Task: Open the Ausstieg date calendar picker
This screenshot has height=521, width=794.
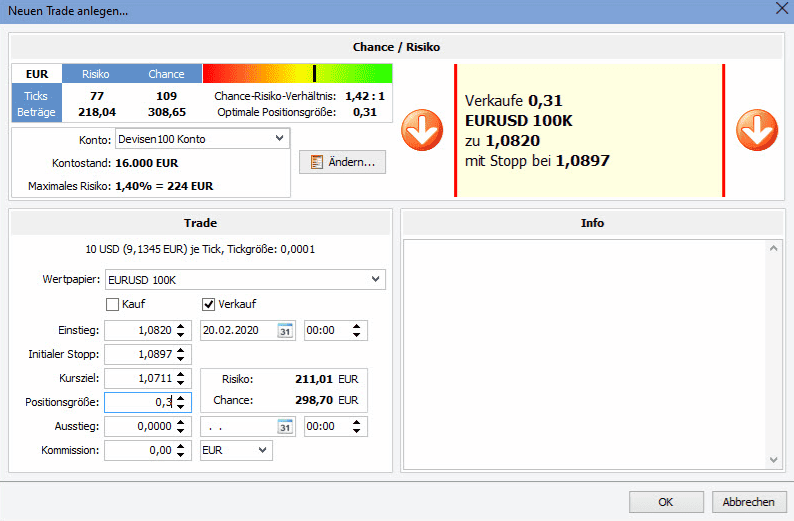Action: 285,427
